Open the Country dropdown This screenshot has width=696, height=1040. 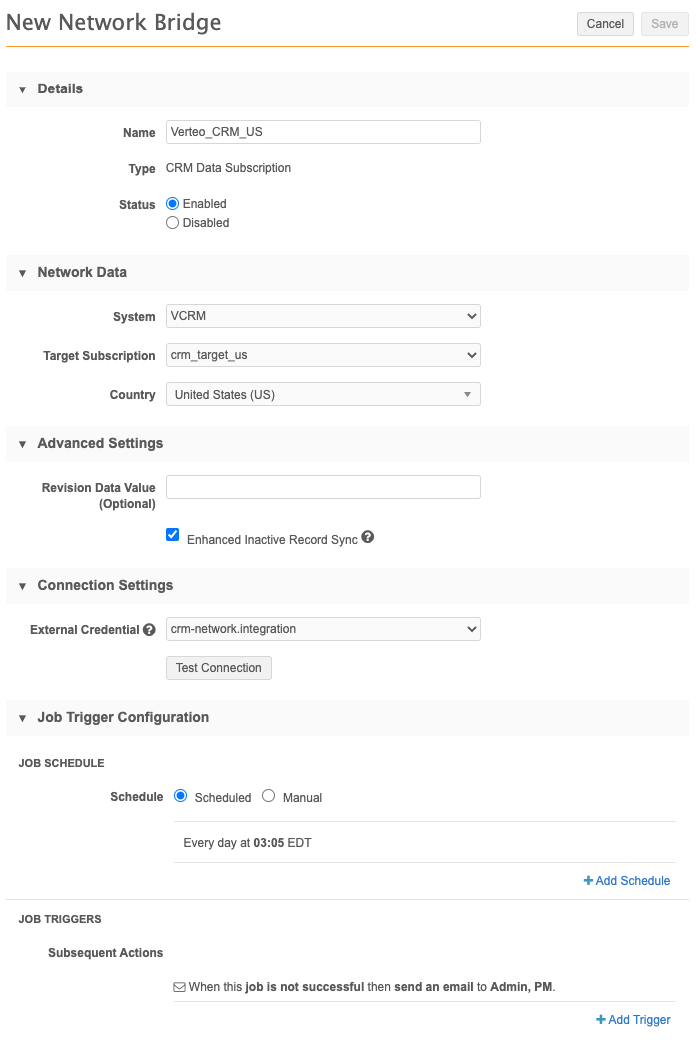coord(323,395)
